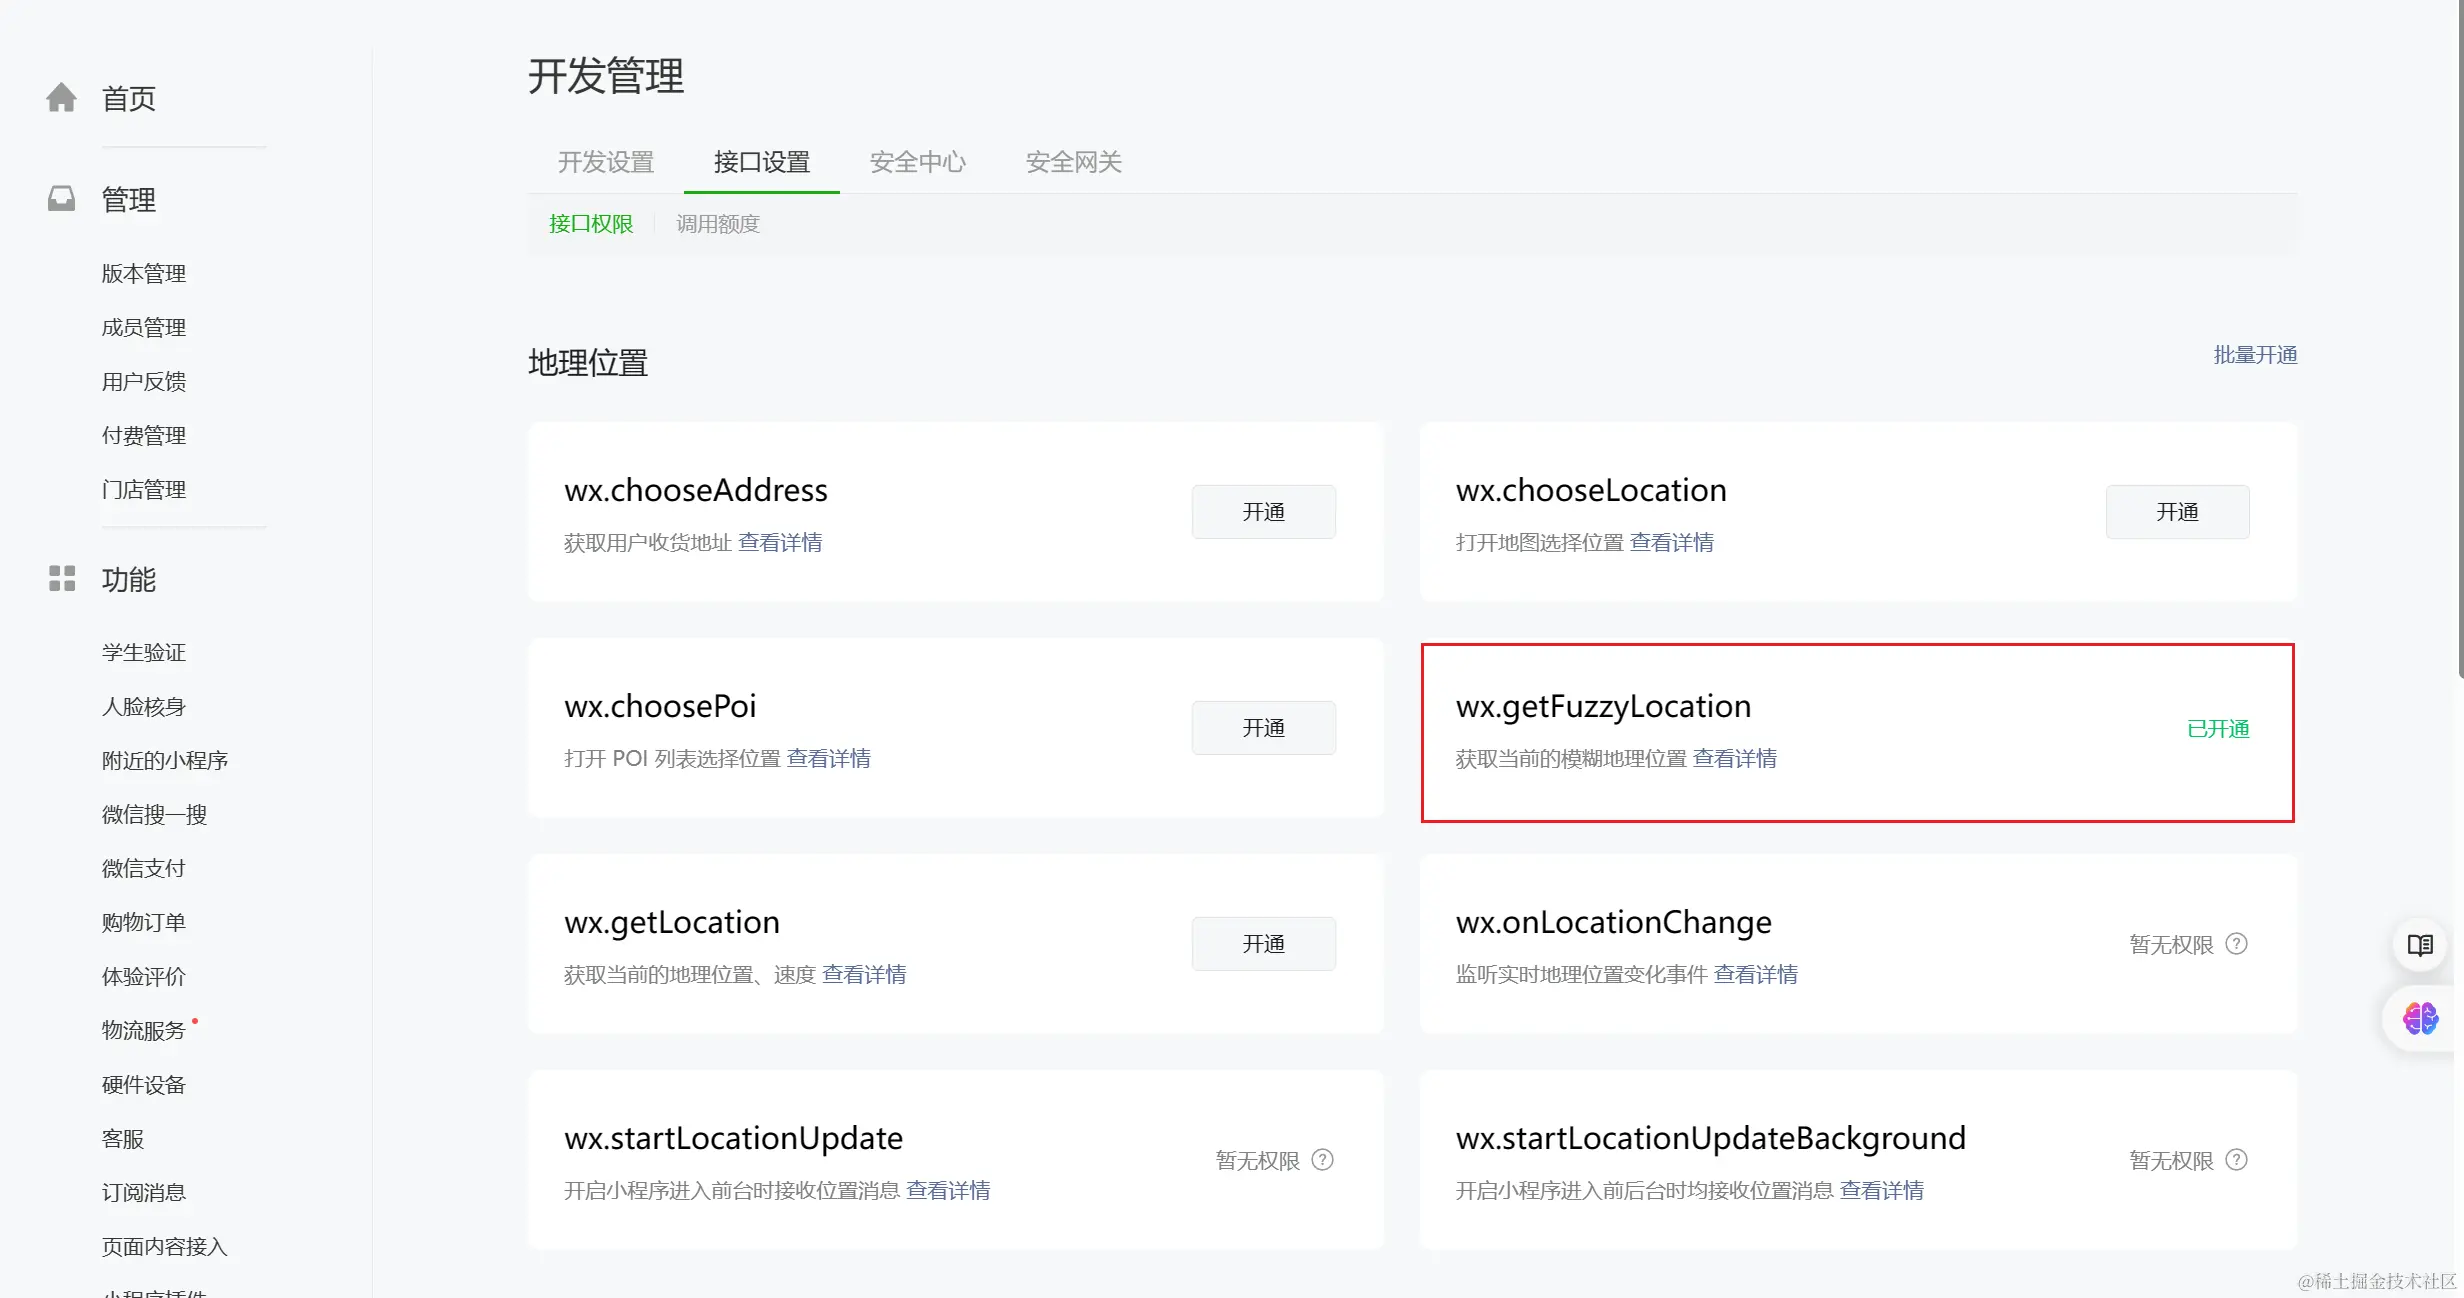This screenshot has height=1298, width=2464.
Task: Click 批量开通 link
Action: (x=2255, y=354)
